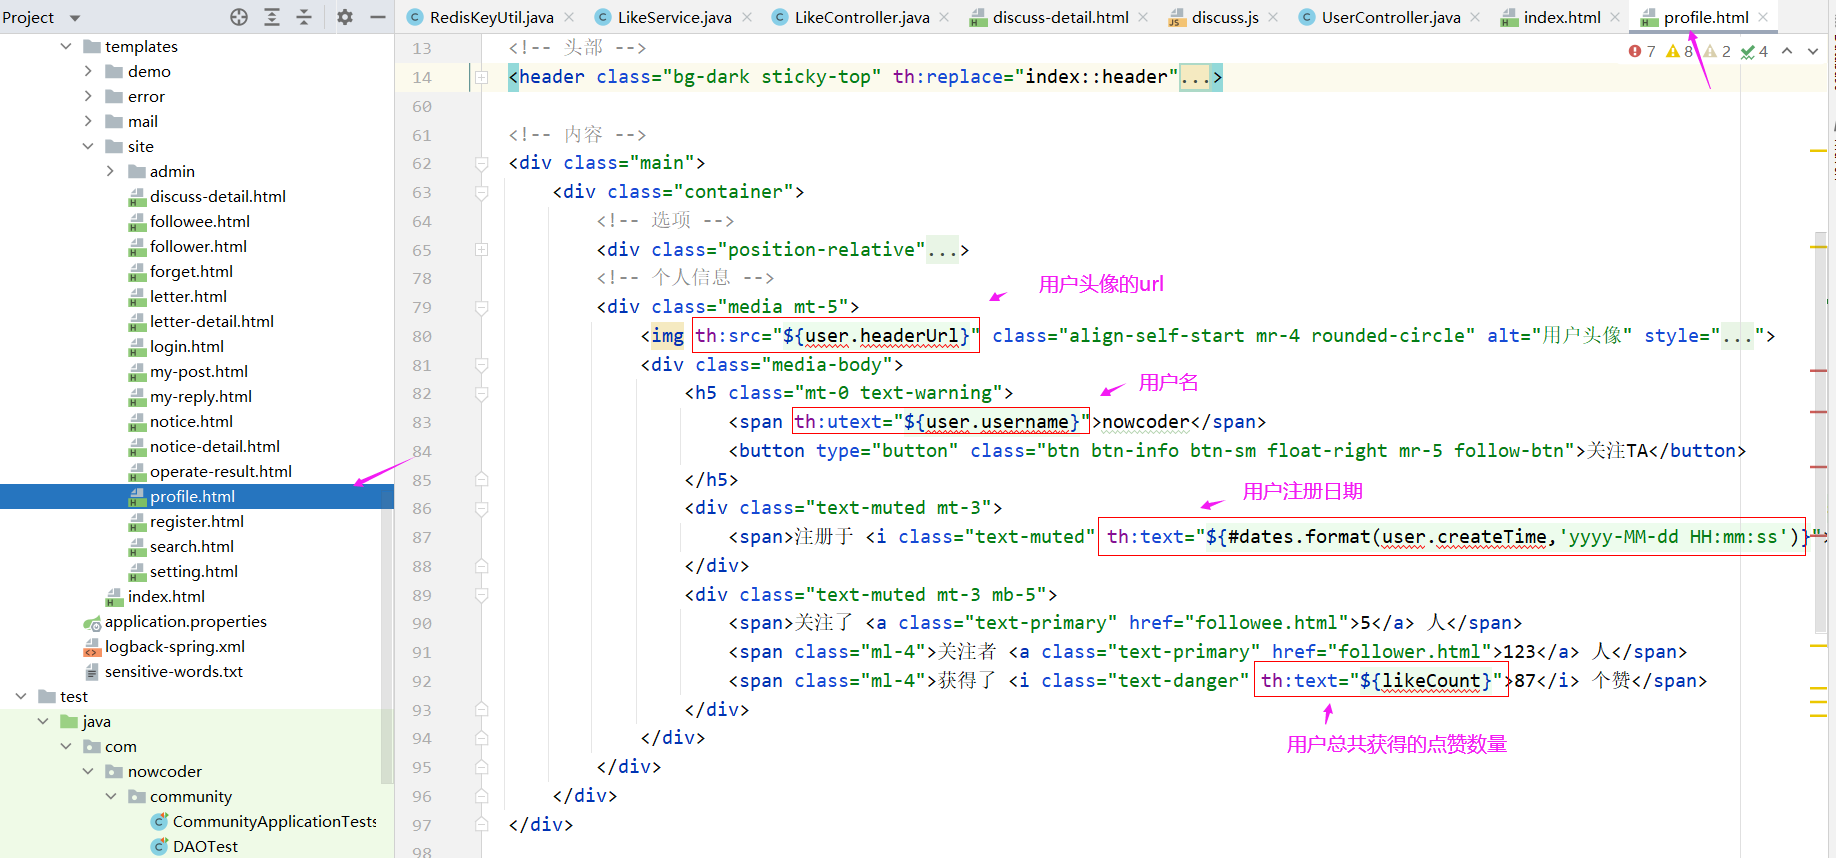Screen dimensions: 1836x858
Task: Select forget.html in project tree
Action: click(x=191, y=271)
